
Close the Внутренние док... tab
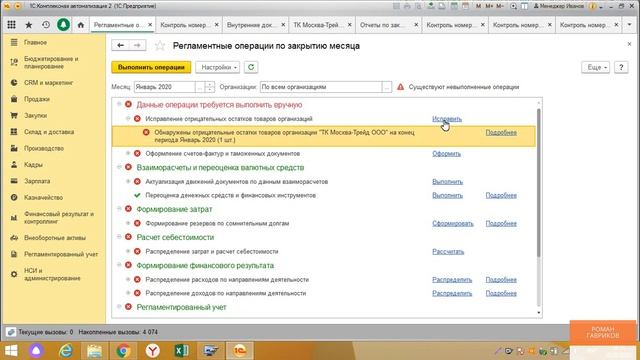(283, 25)
